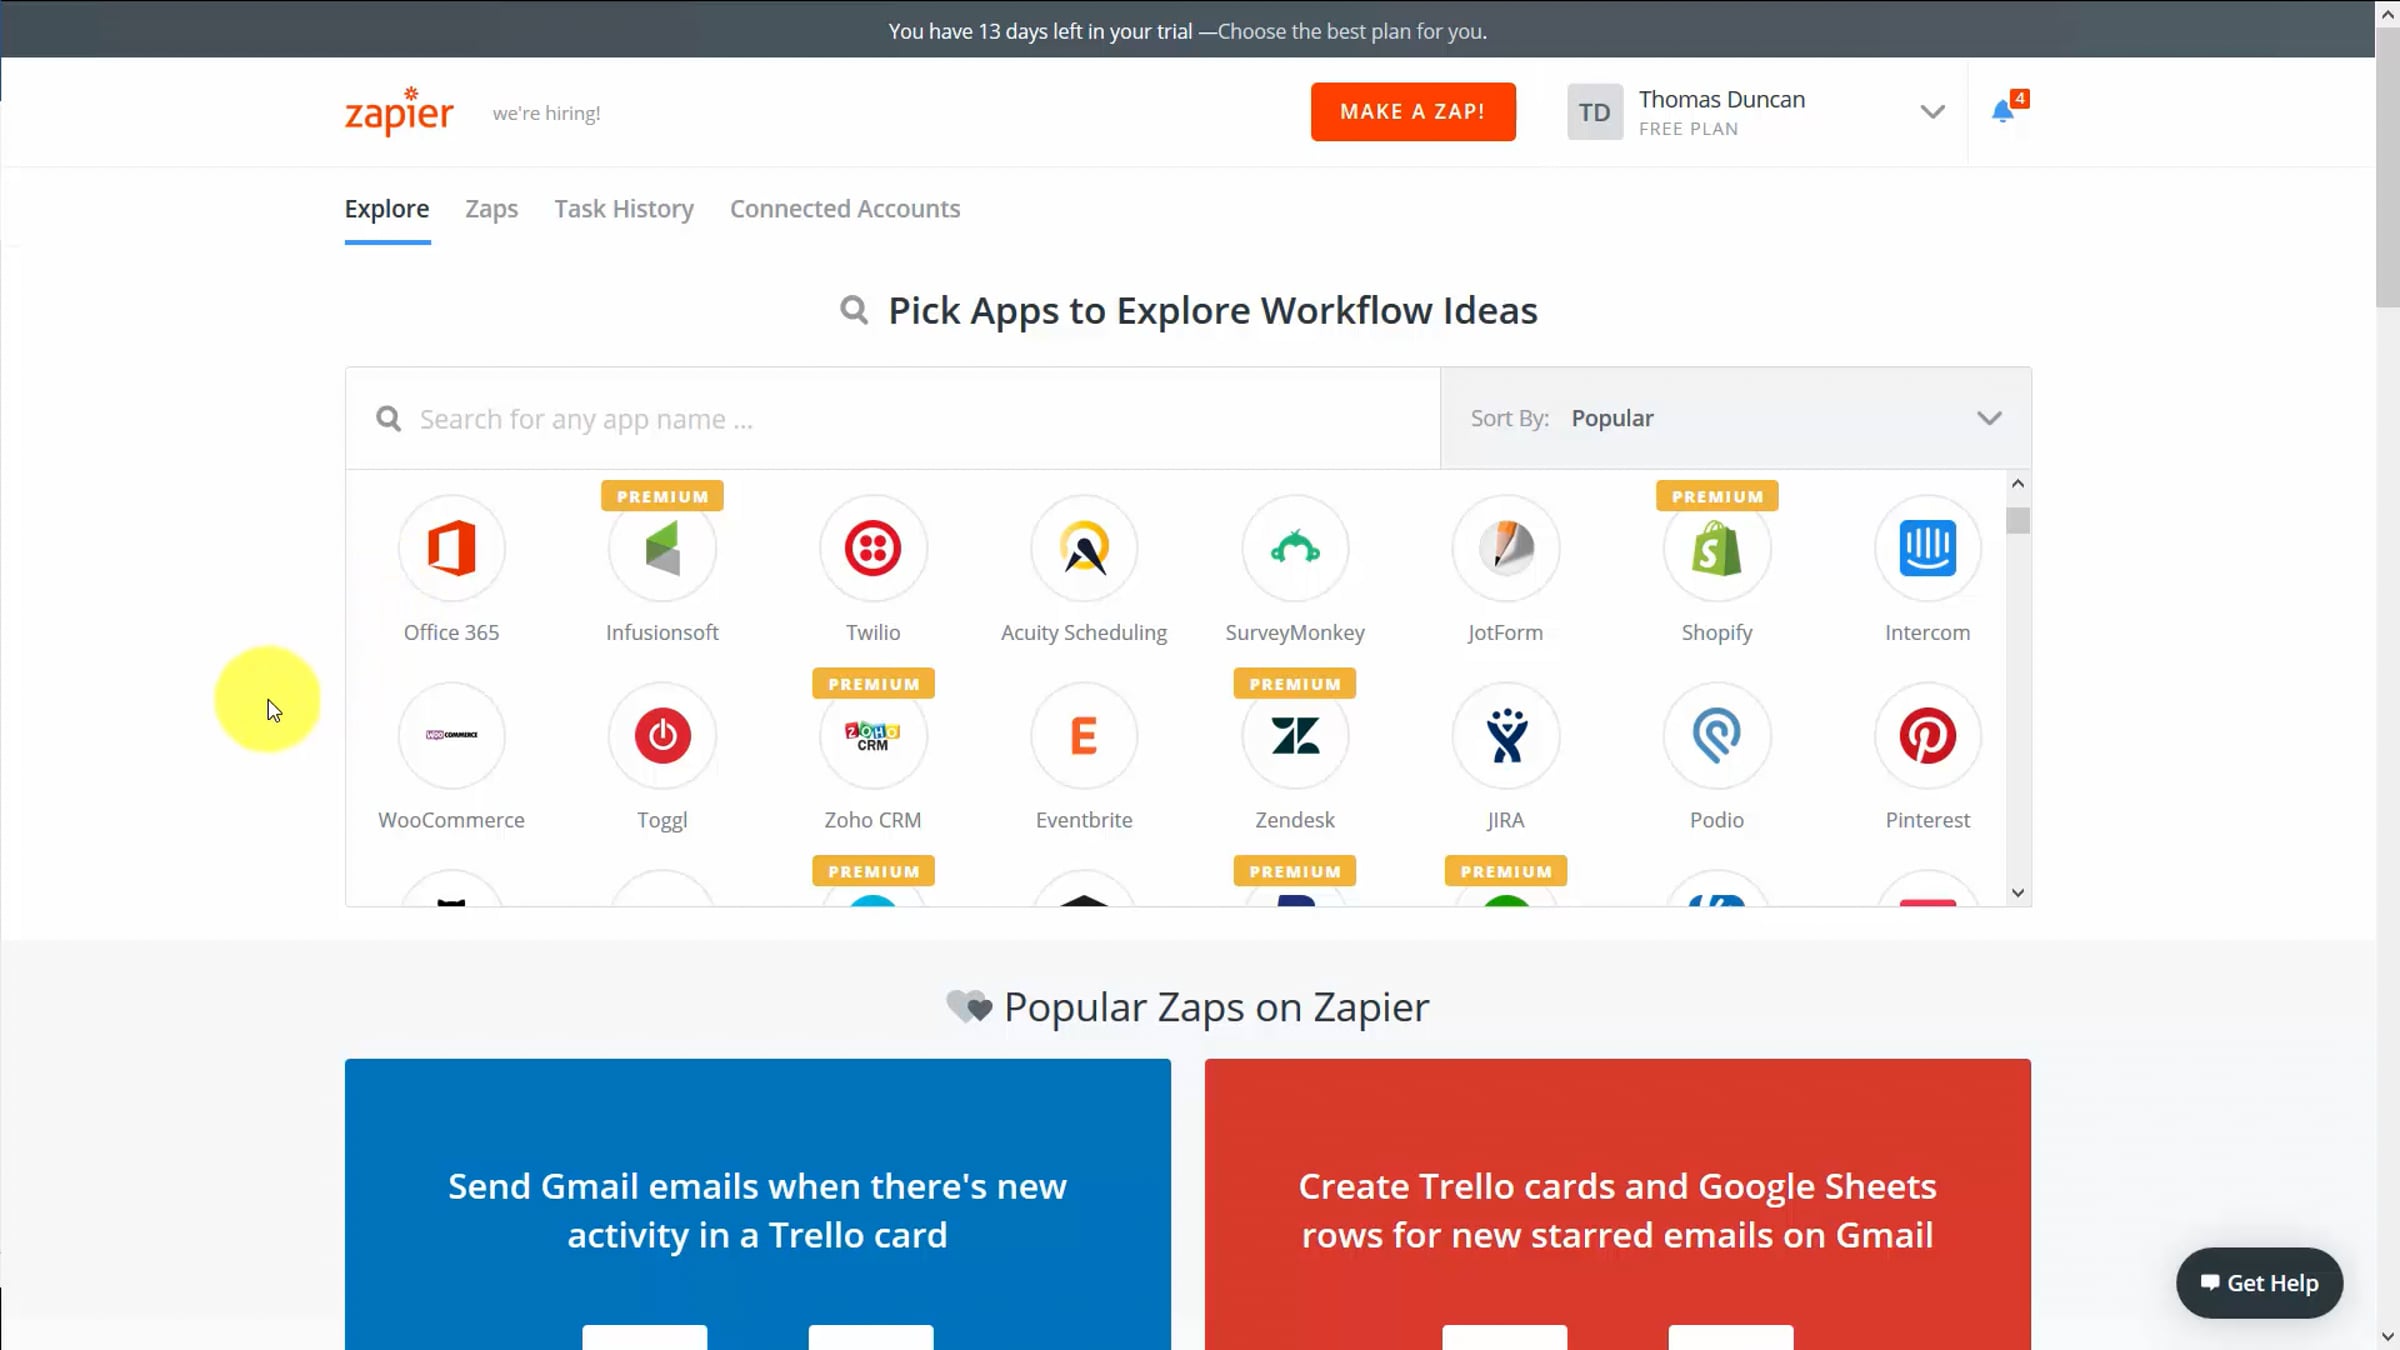Click the app name search field

(x=900, y=419)
